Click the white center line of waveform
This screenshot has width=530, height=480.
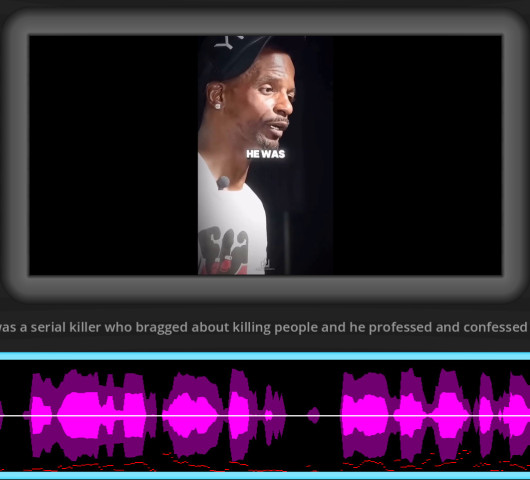coord(265,415)
